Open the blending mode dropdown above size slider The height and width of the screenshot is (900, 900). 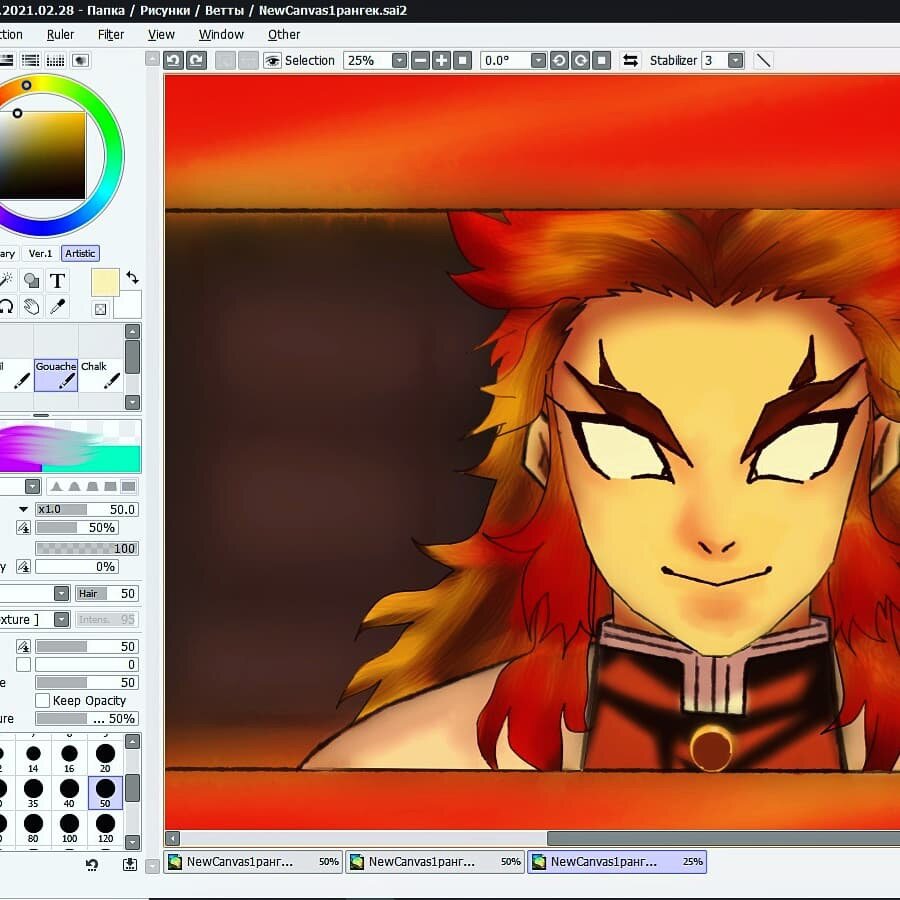(32, 486)
